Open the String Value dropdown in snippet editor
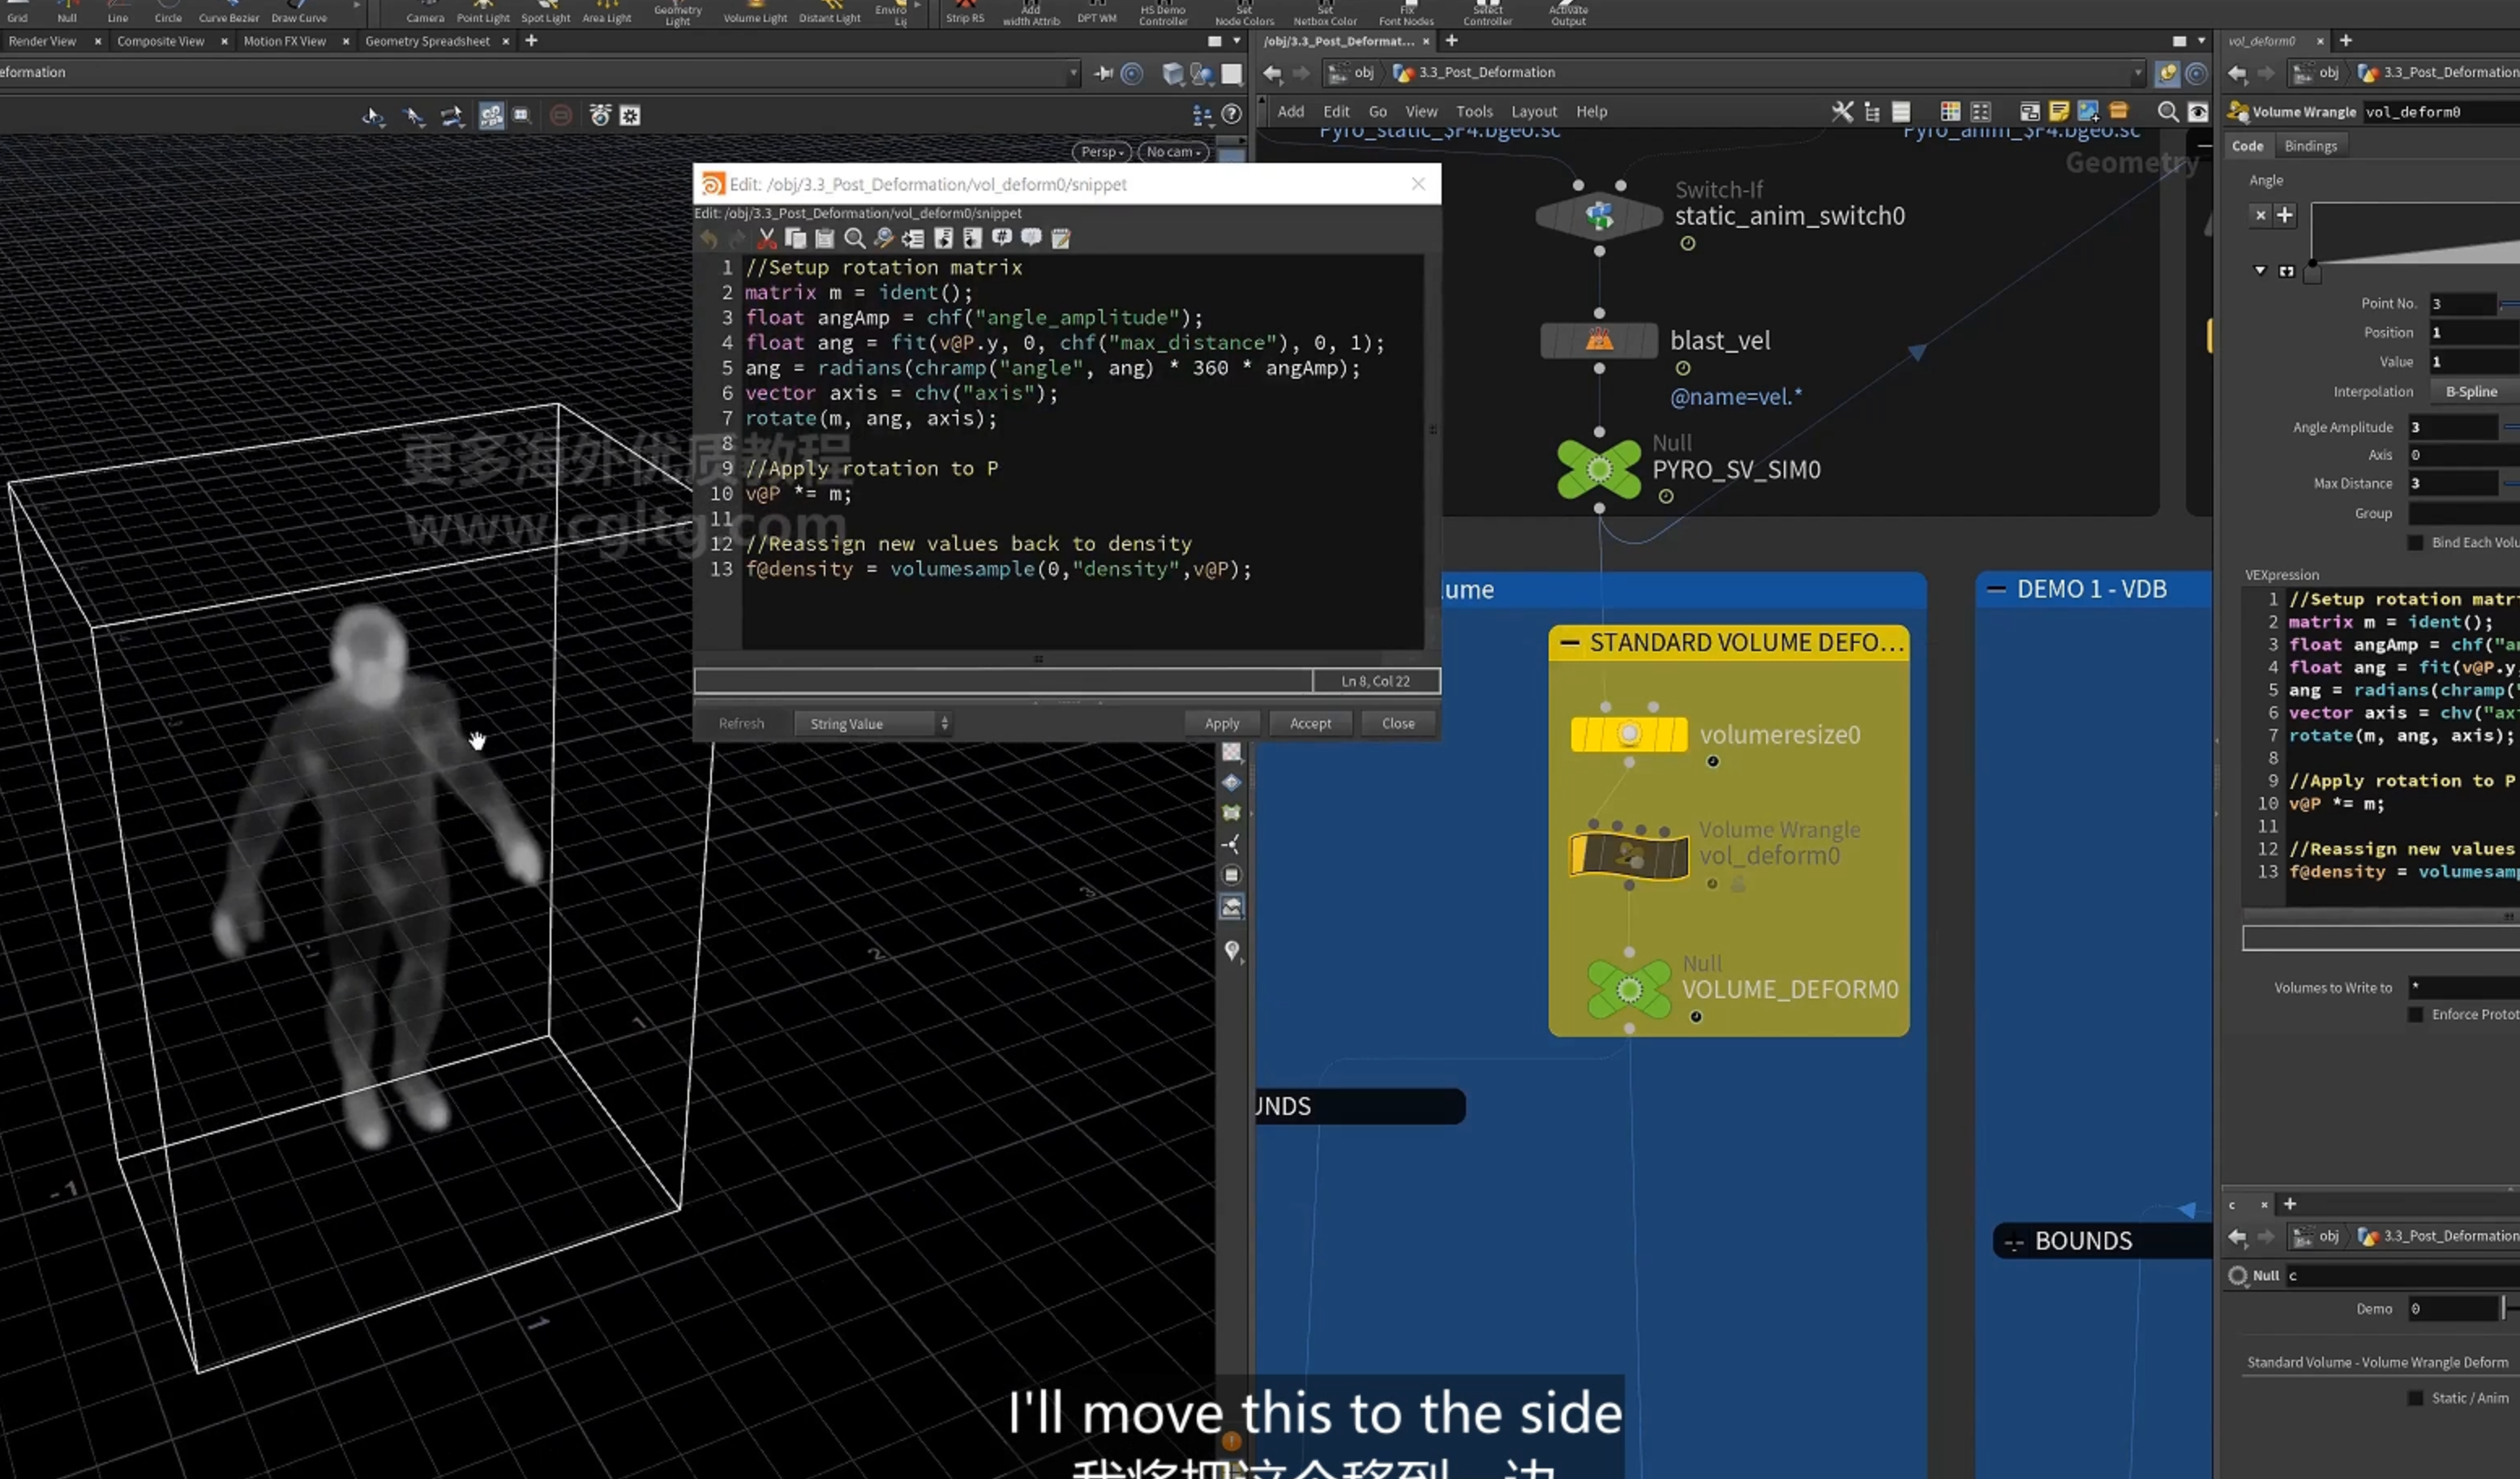 tap(872, 724)
